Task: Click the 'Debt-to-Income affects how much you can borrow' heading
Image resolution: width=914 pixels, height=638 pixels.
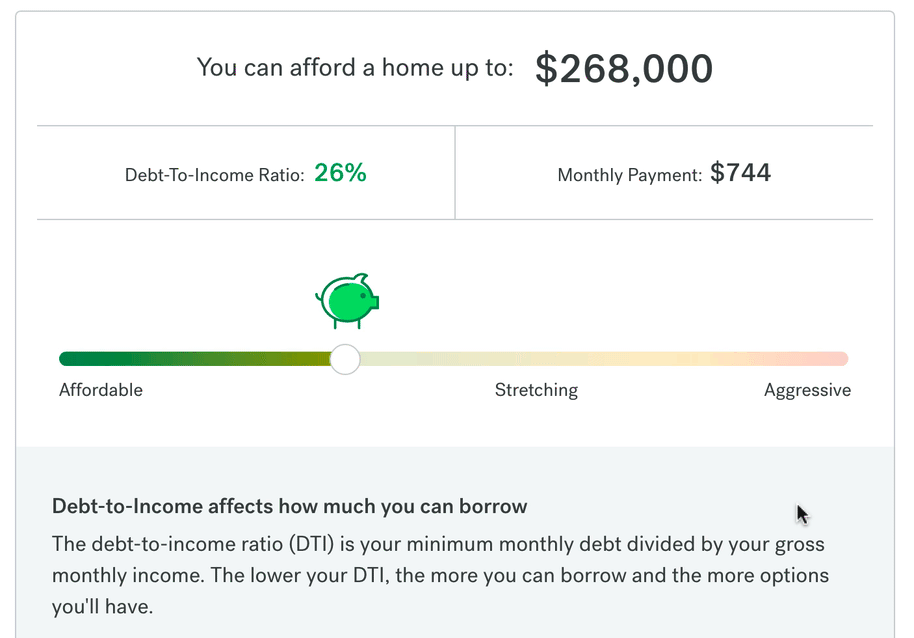Action: tap(290, 506)
